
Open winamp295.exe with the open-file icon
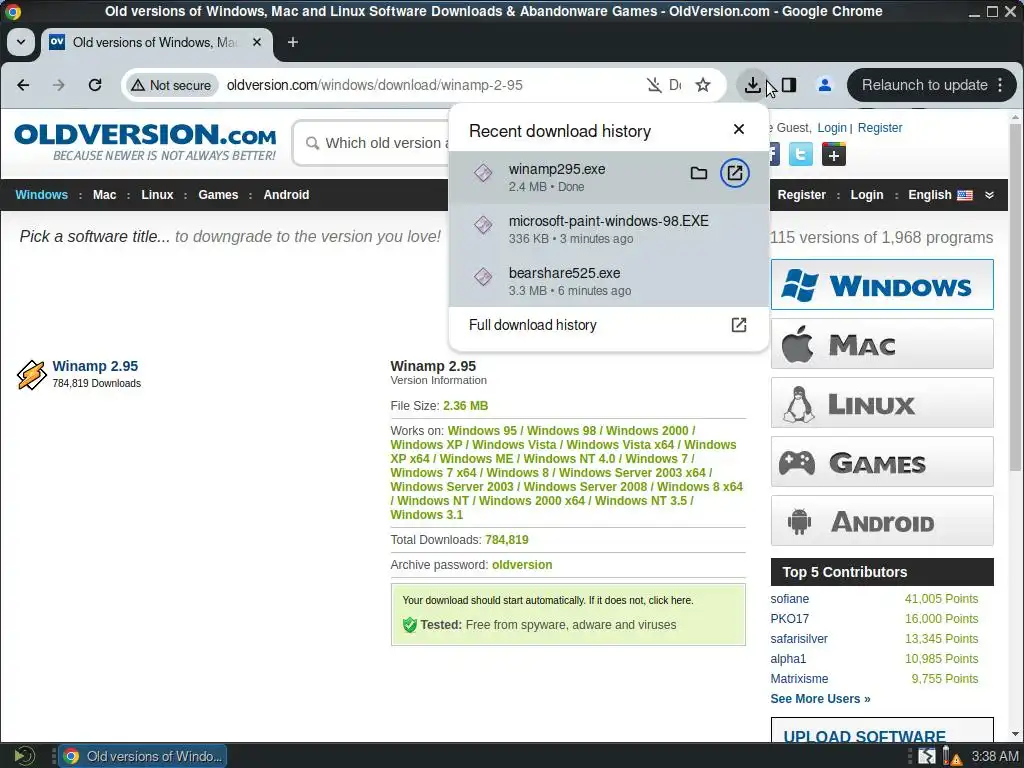(735, 173)
